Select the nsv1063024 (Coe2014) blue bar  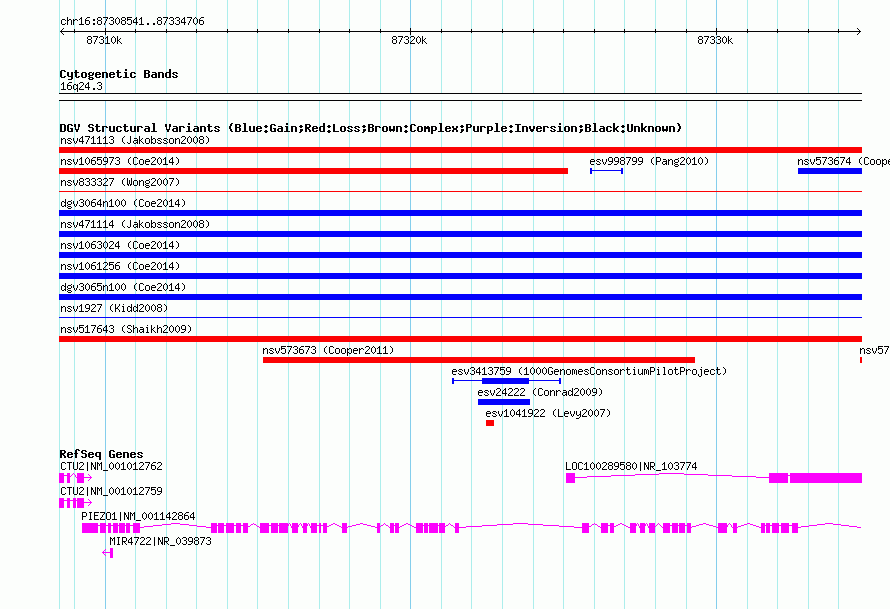tap(460, 255)
